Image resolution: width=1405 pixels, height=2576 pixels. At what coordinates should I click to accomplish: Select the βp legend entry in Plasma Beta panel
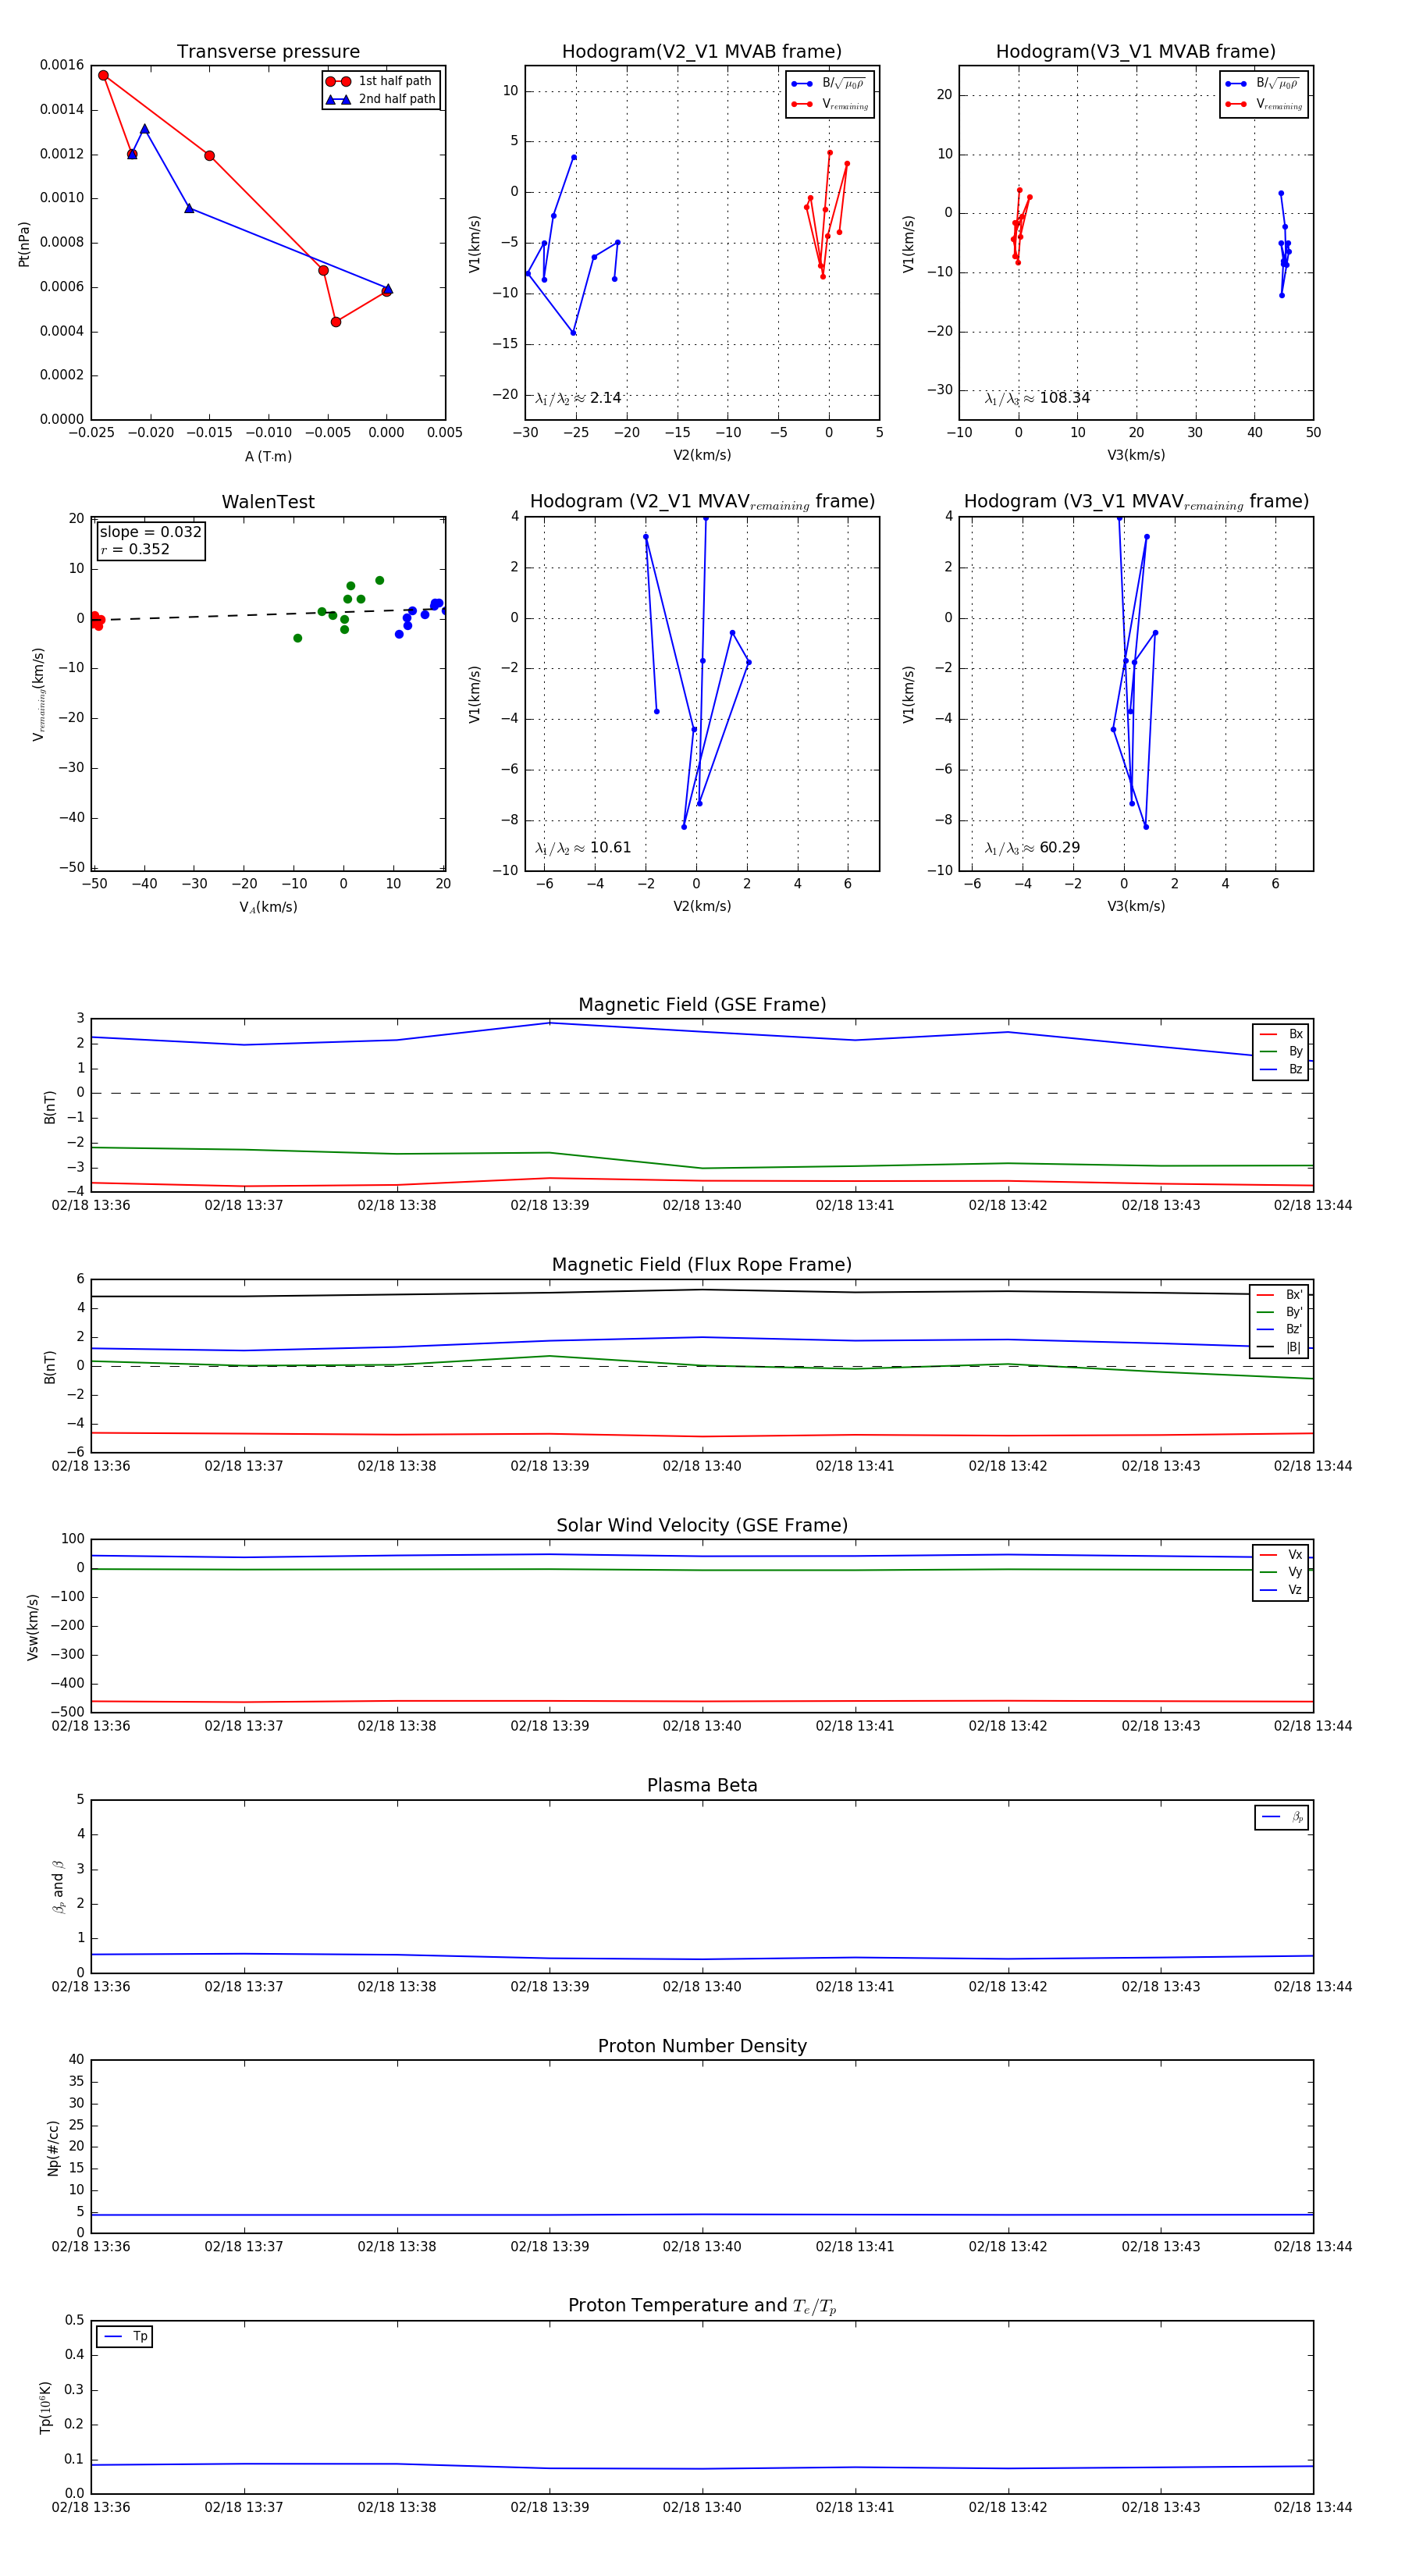(1282, 1817)
